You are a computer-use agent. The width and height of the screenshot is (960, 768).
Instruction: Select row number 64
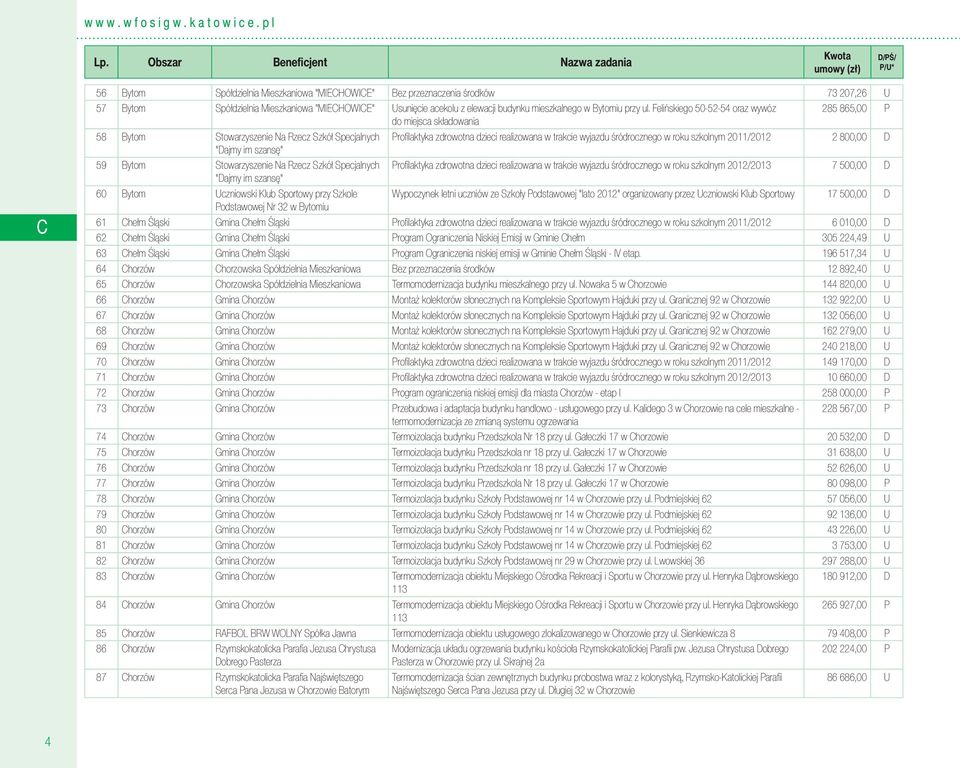coord(101,269)
